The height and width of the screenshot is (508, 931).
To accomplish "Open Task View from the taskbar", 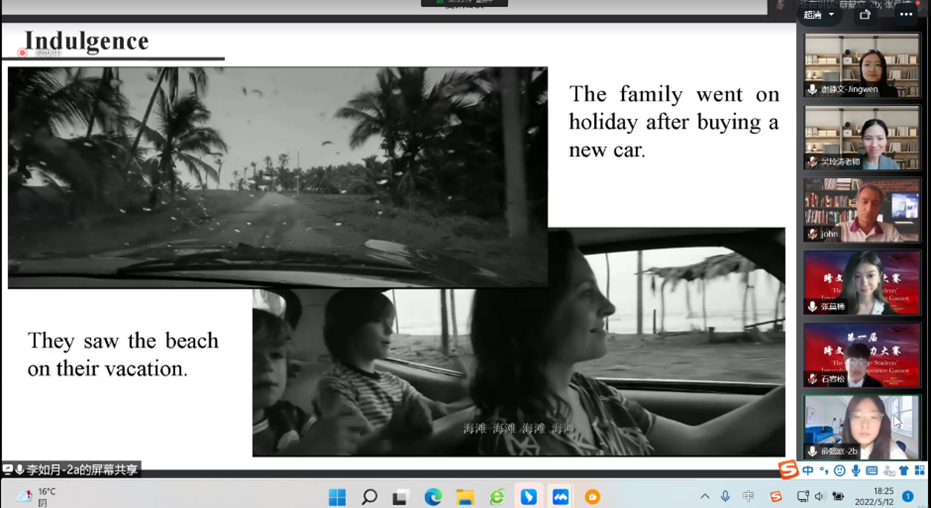I will 401,496.
